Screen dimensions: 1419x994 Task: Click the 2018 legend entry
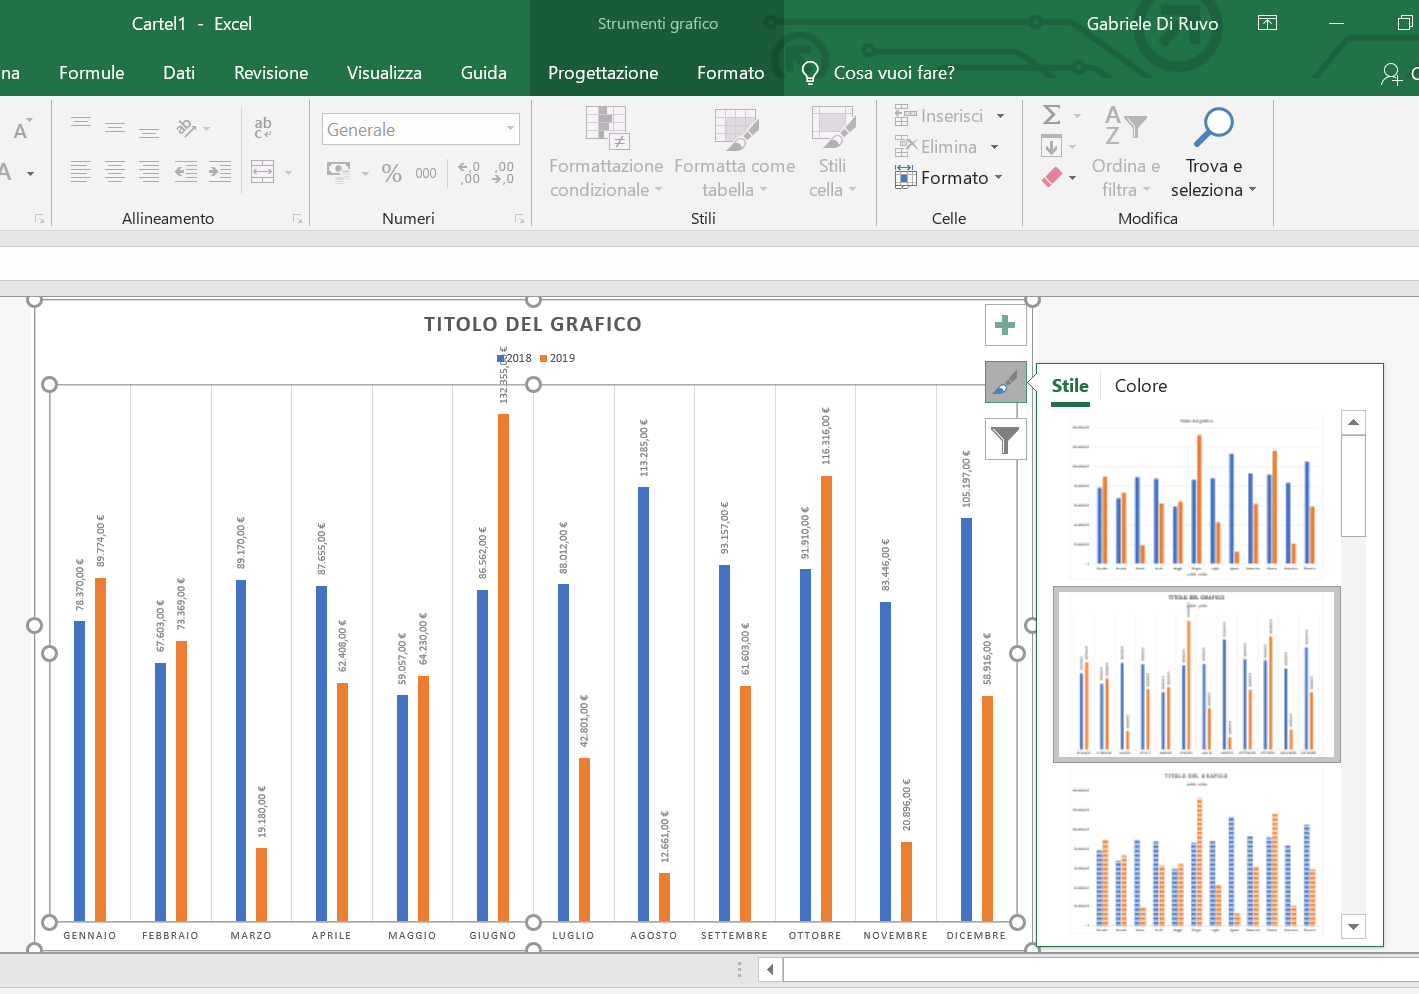pos(514,358)
